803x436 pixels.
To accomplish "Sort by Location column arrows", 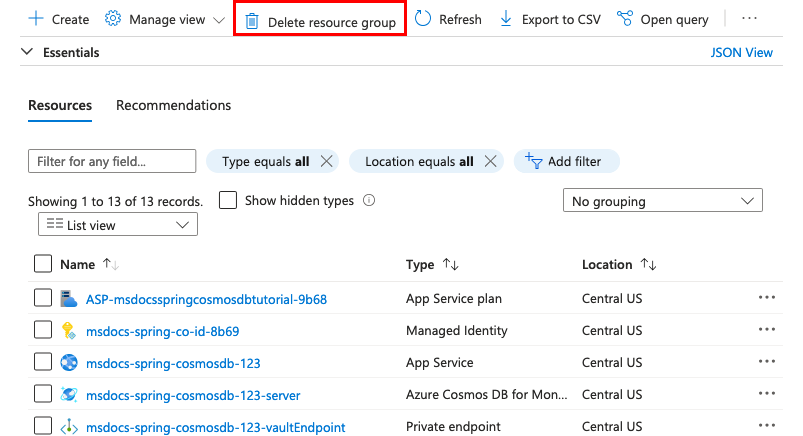I will 648,264.
